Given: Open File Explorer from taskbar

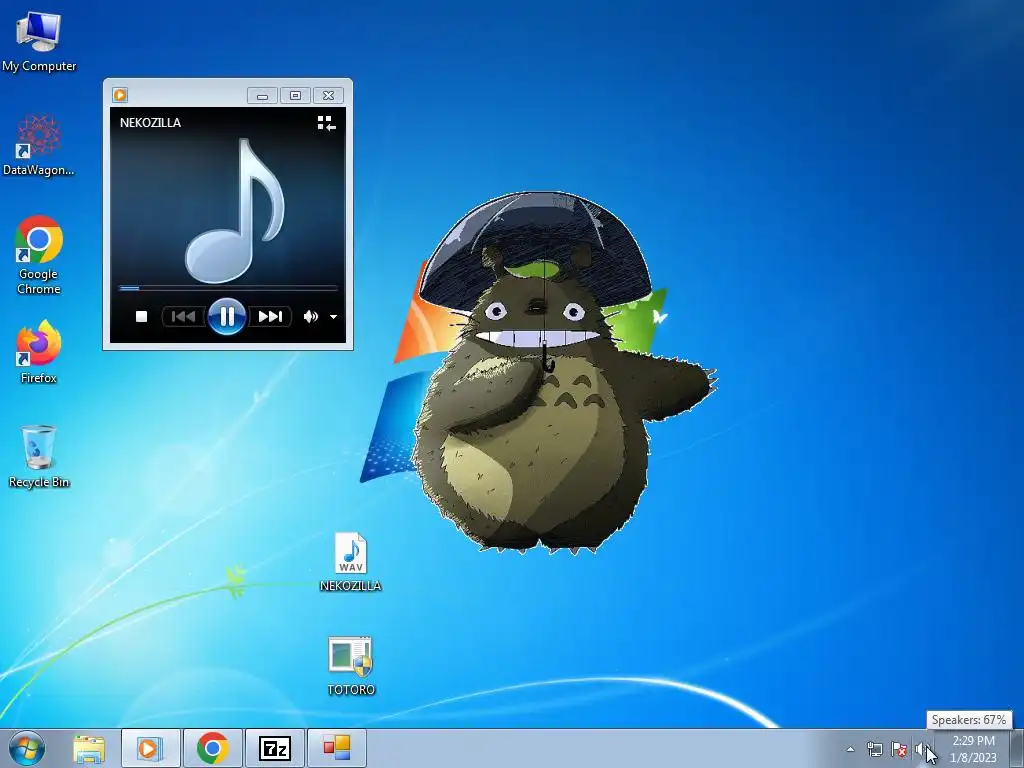Looking at the screenshot, I should point(89,748).
